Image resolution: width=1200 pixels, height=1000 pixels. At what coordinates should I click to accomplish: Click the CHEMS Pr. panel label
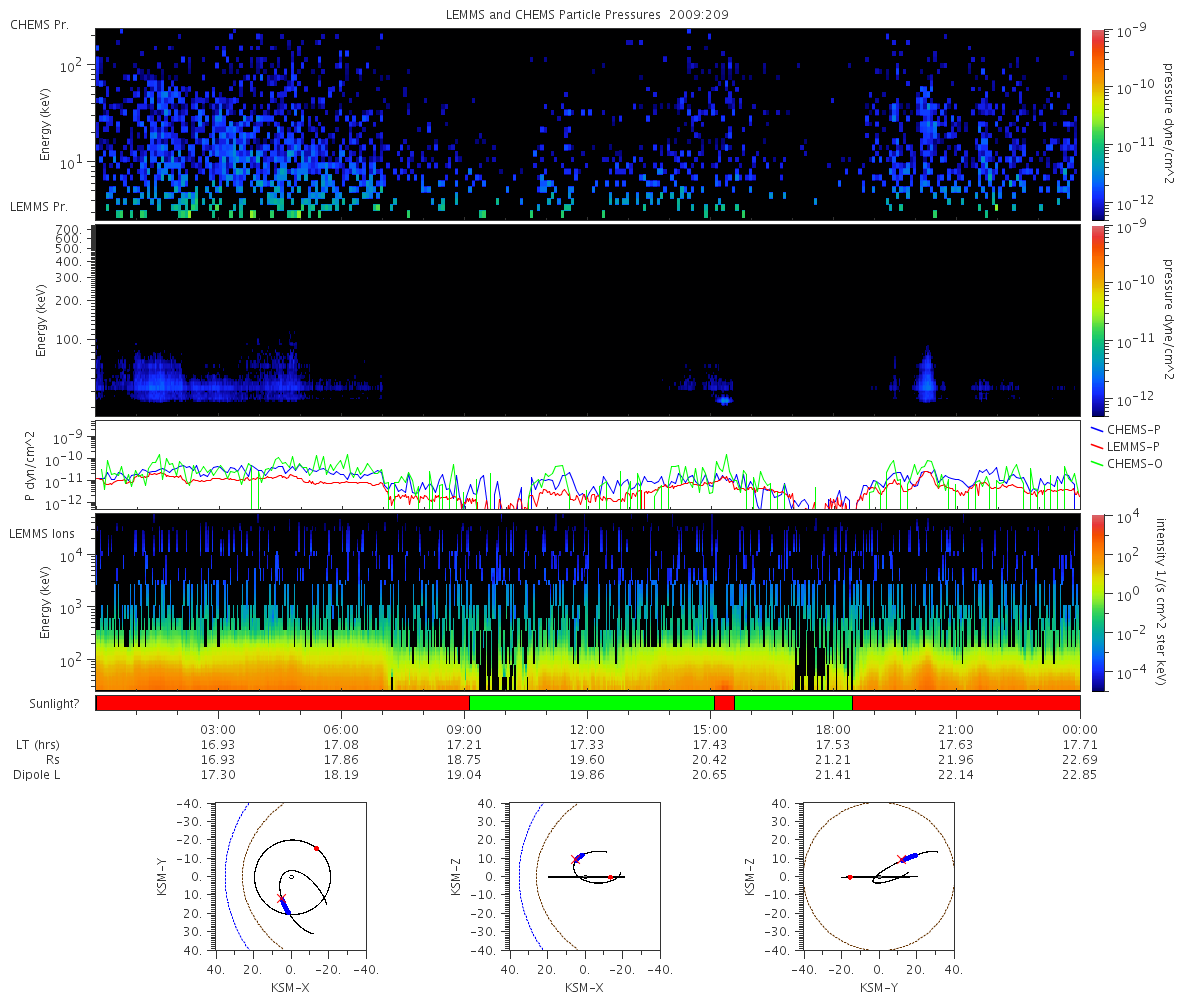tap(39, 23)
